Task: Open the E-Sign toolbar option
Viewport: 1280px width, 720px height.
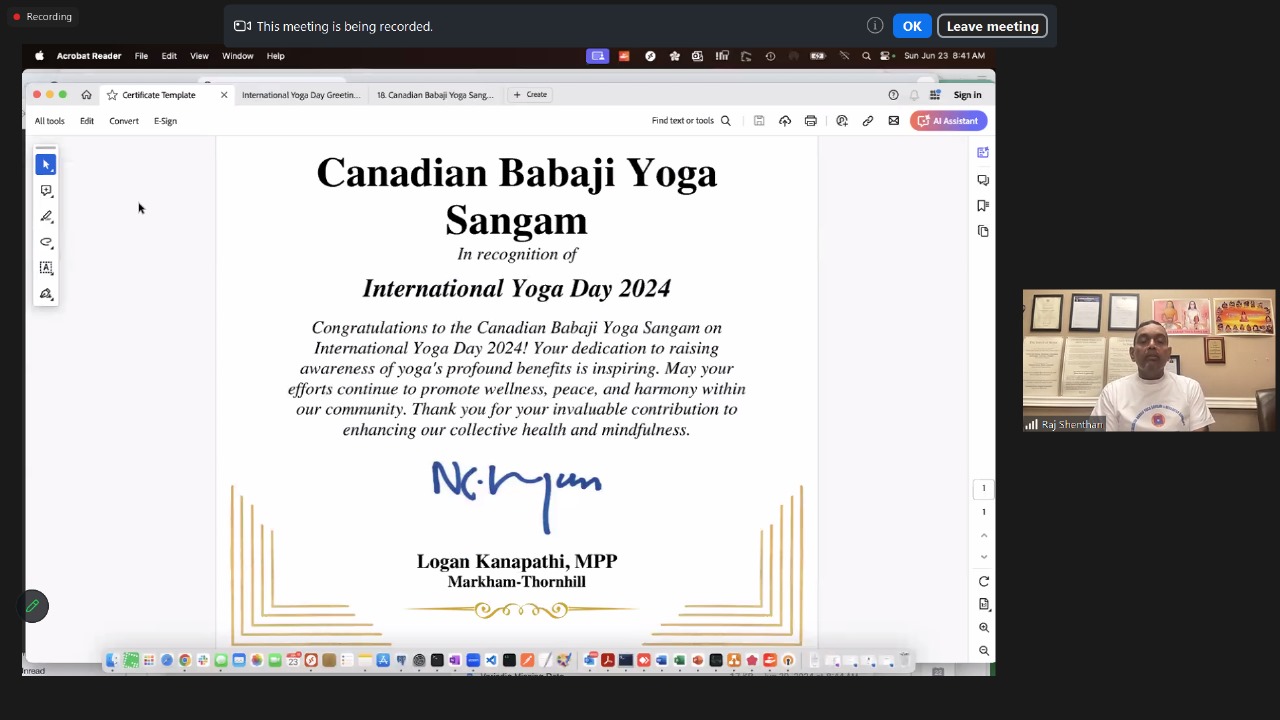Action: 165,121
